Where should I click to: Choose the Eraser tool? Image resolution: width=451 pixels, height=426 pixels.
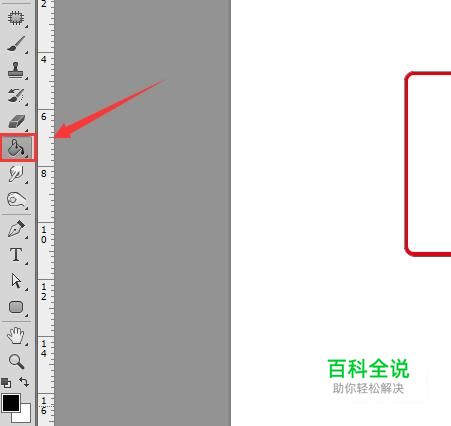[16, 121]
